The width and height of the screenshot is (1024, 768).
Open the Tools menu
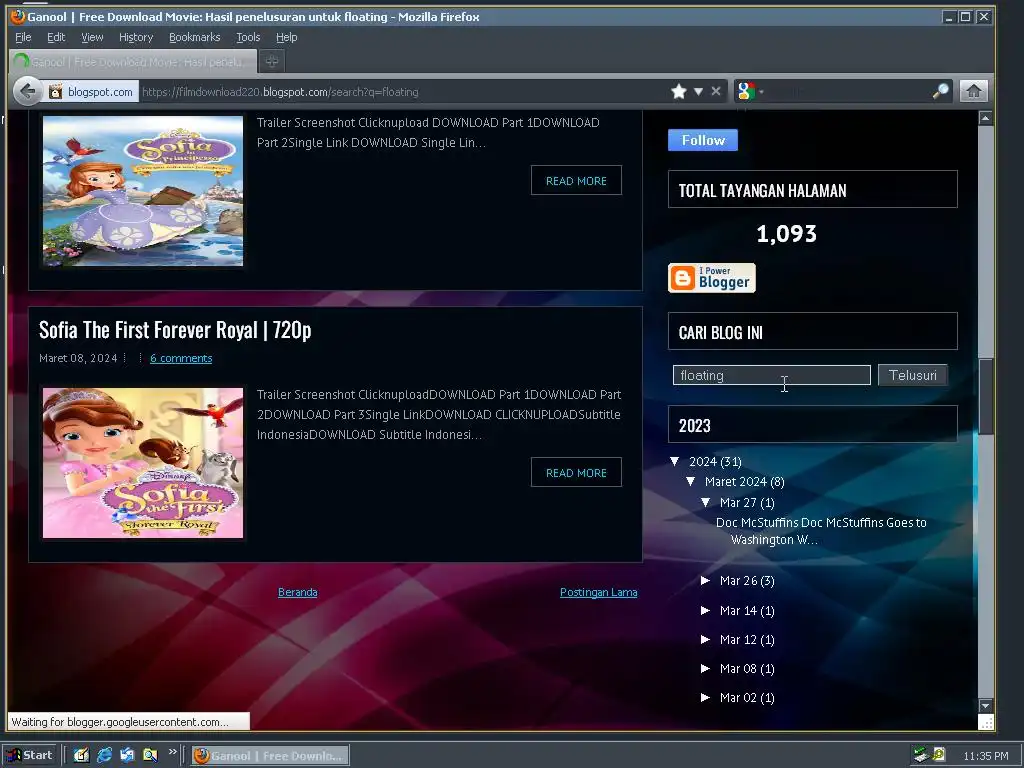point(248,37)
